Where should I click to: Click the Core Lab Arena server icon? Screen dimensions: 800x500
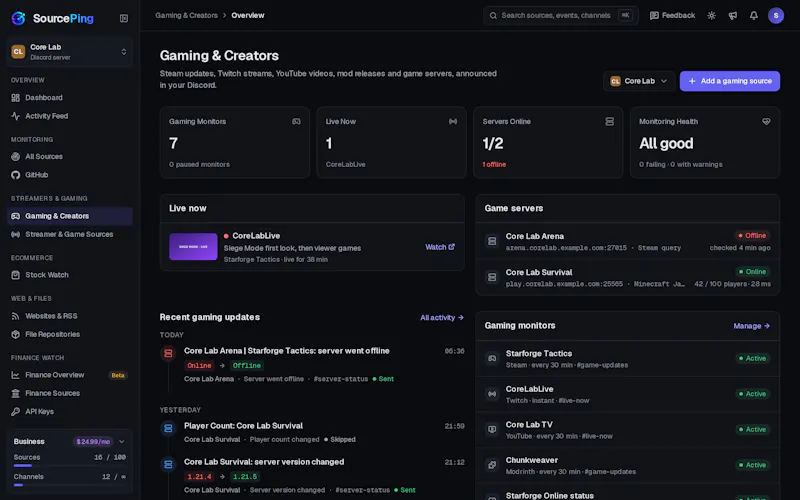coord(492,241)
